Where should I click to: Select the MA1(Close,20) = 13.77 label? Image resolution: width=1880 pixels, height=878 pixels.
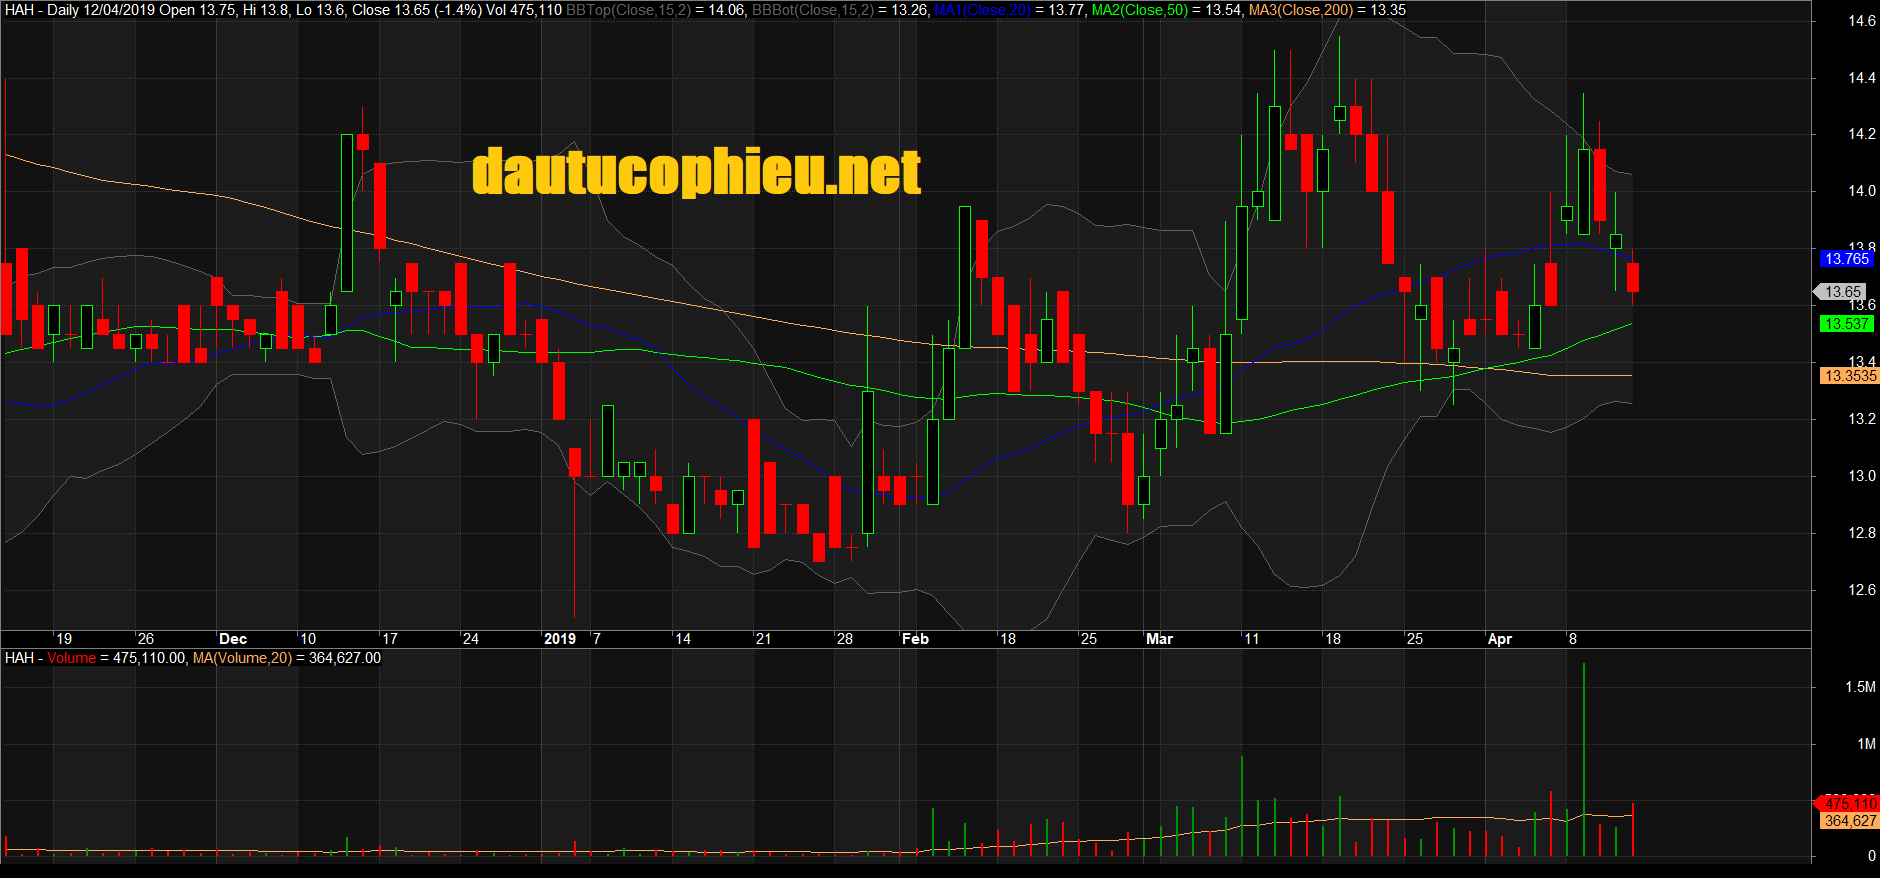point(1009,10)
